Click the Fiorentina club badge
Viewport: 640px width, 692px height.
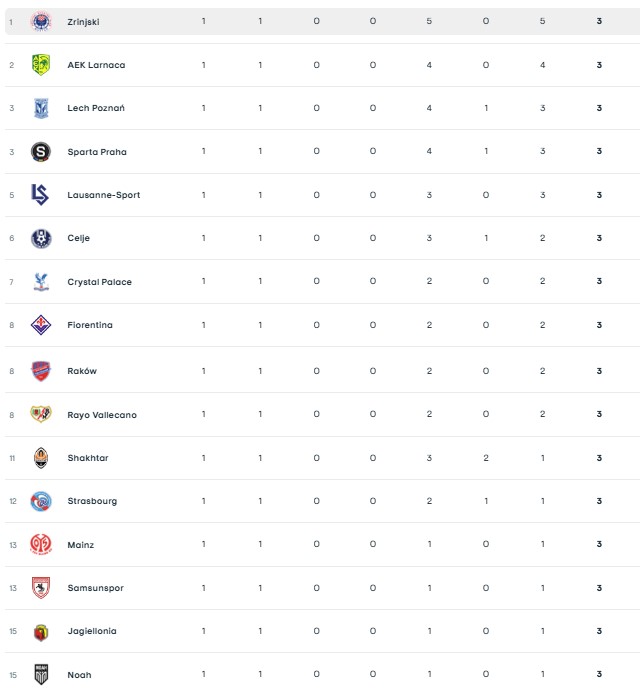coord(40,325)
